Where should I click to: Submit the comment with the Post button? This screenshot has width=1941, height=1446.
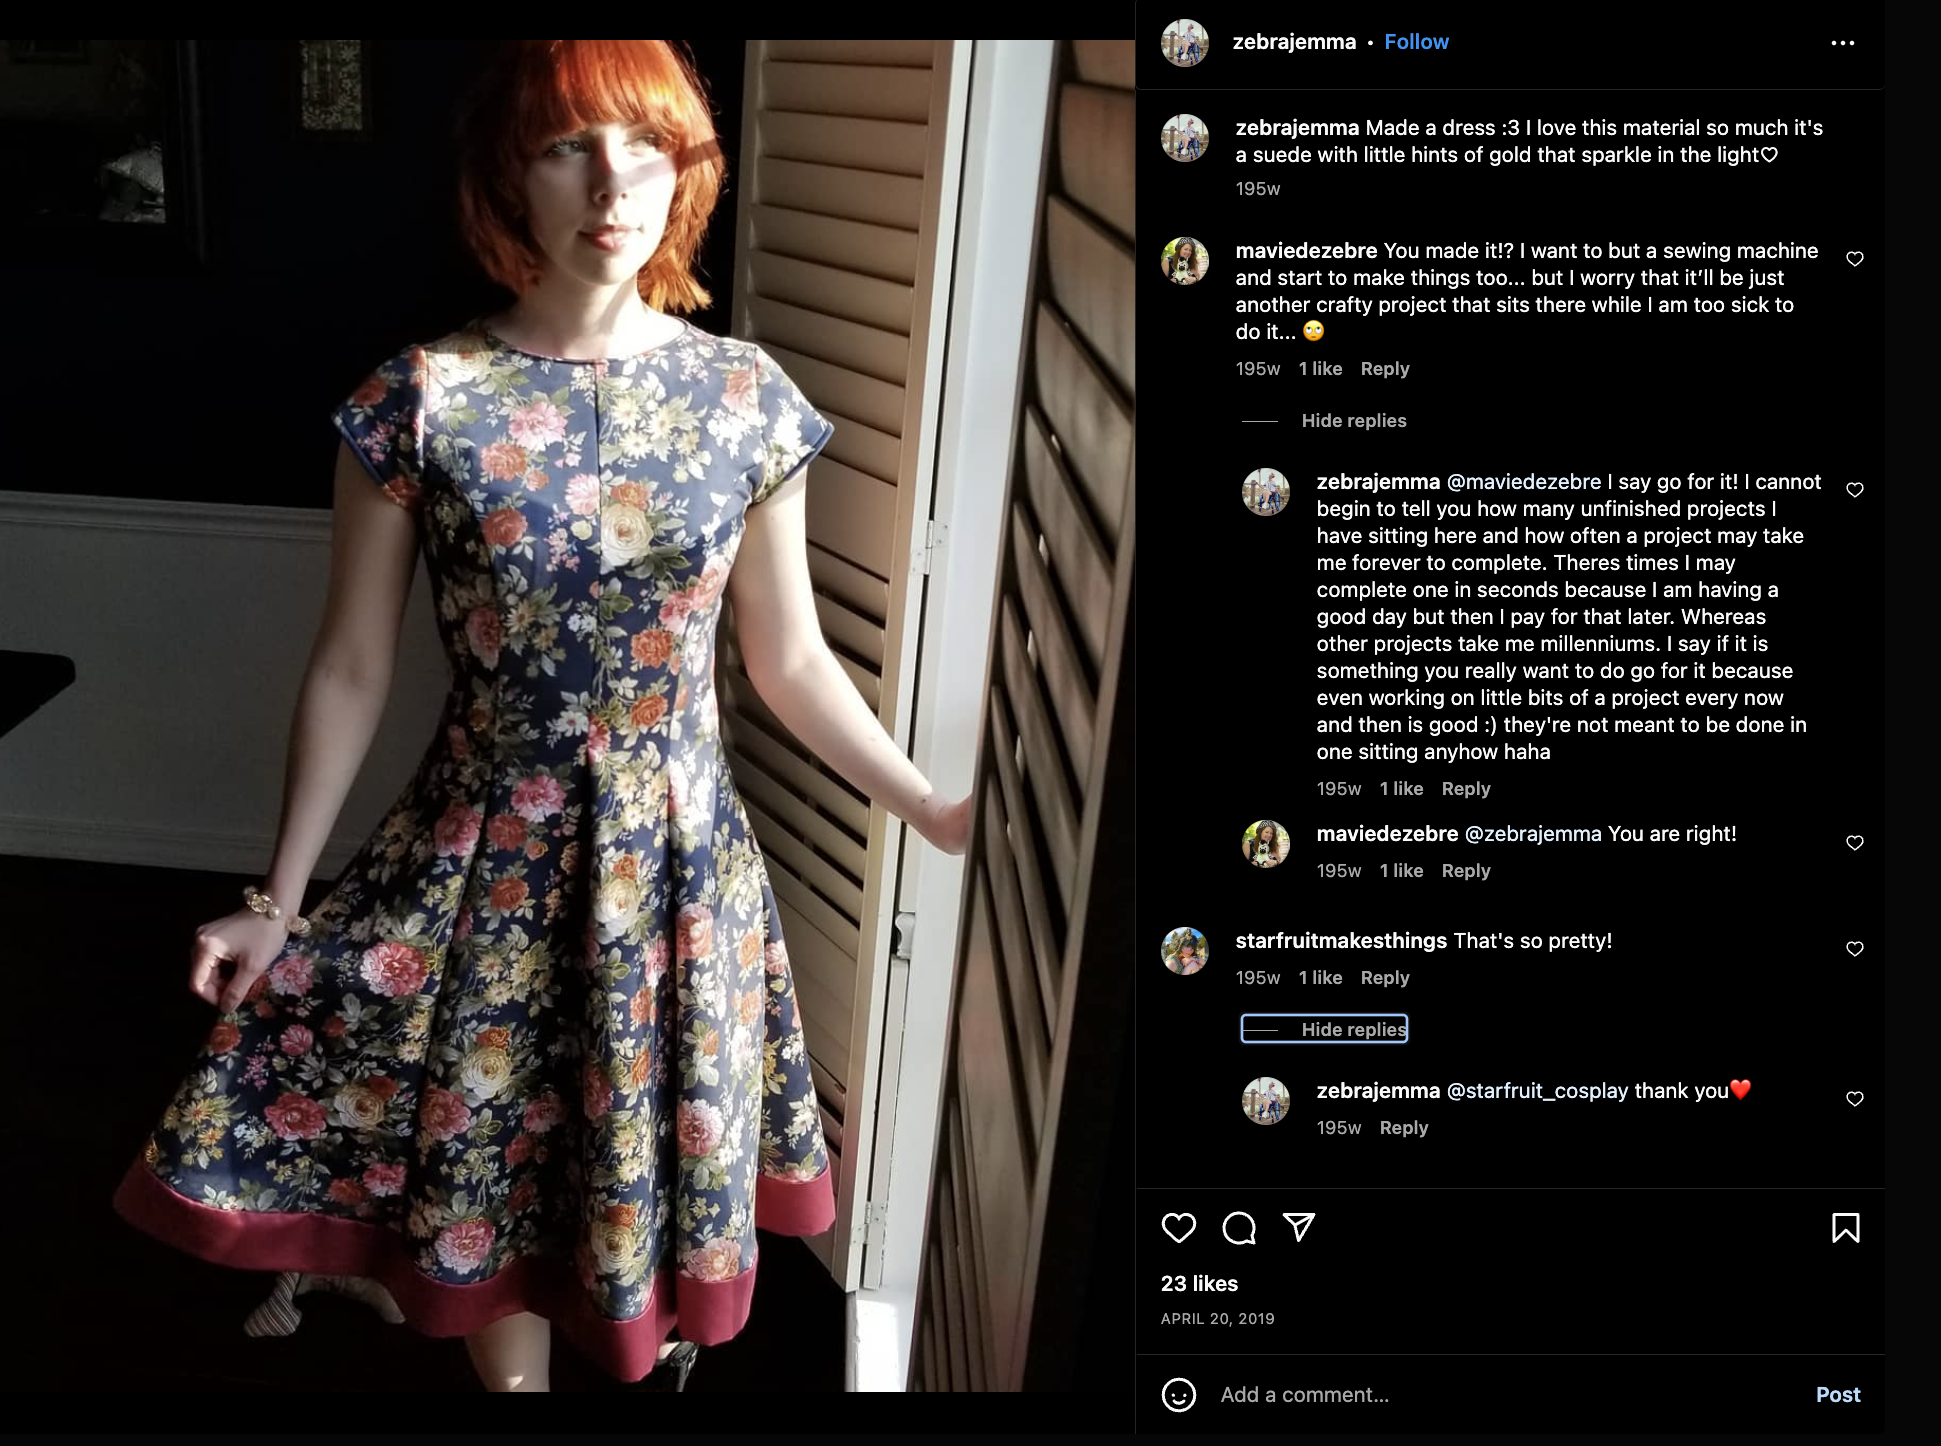(1837, 1395)
